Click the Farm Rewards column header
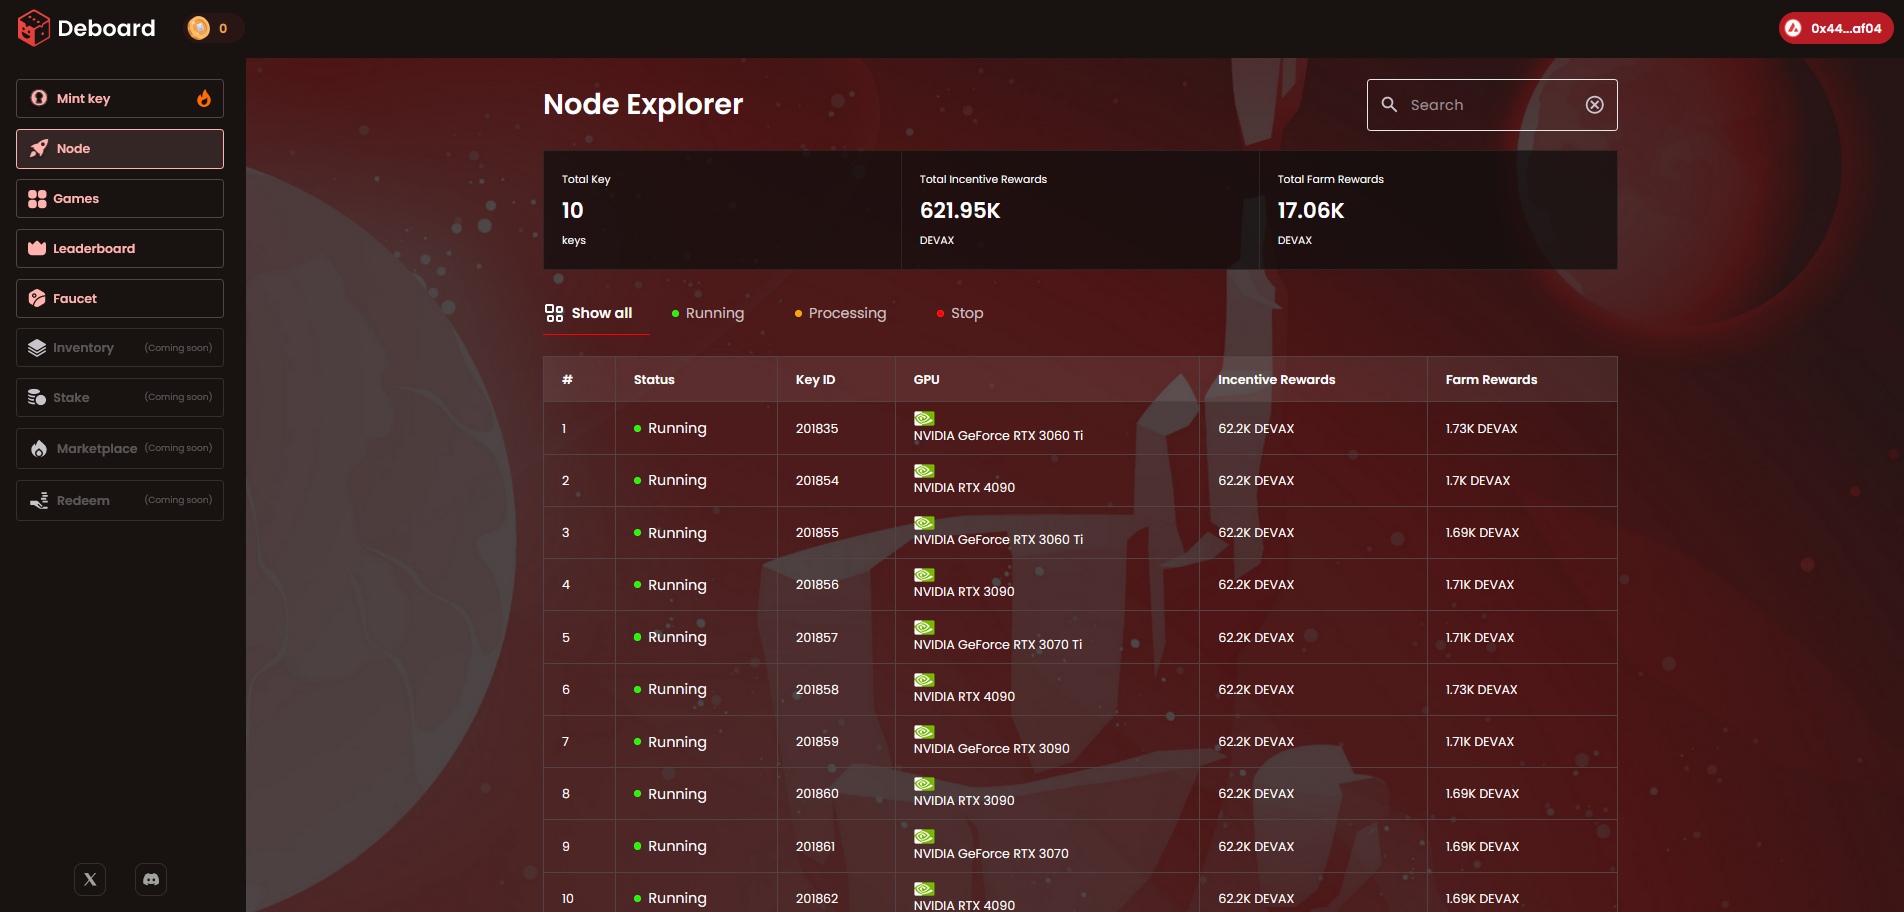Viewport: 1904px width, 912px height. point(1491,379)
